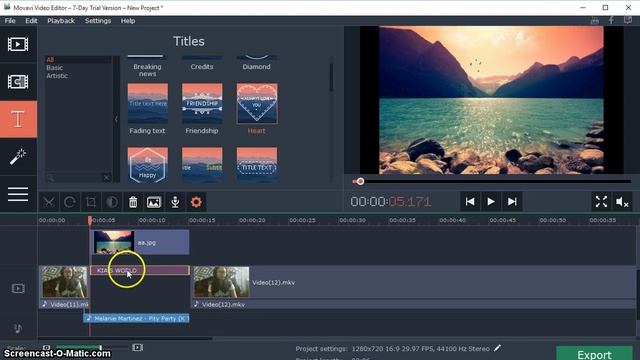Click the zoom in timeline scale icon
The height and width of the screenshot is (360, 640).
(138, 347)
